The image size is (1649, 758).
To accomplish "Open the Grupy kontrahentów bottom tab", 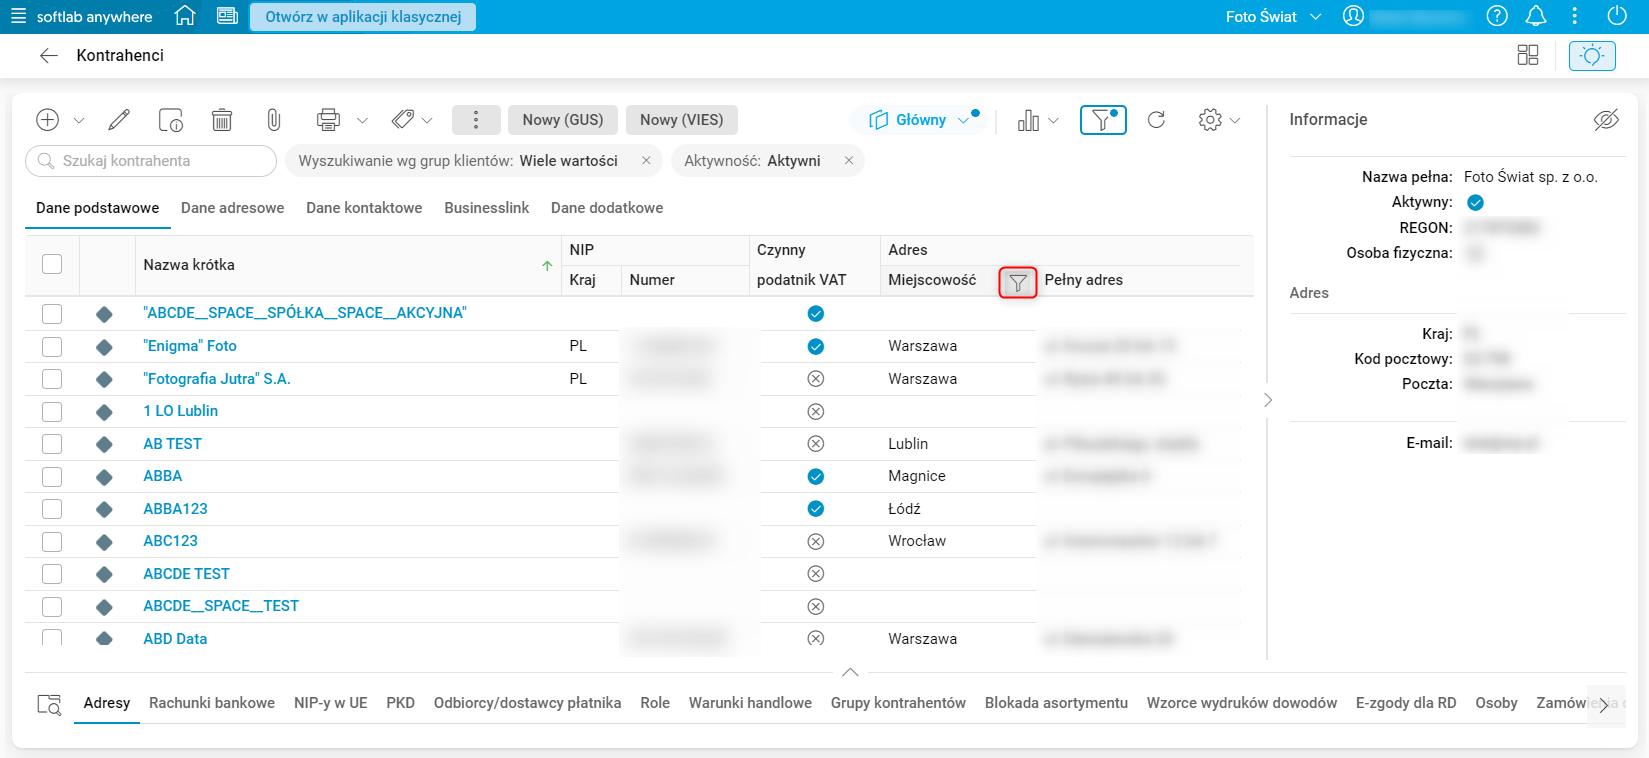I will pos(898,703).
